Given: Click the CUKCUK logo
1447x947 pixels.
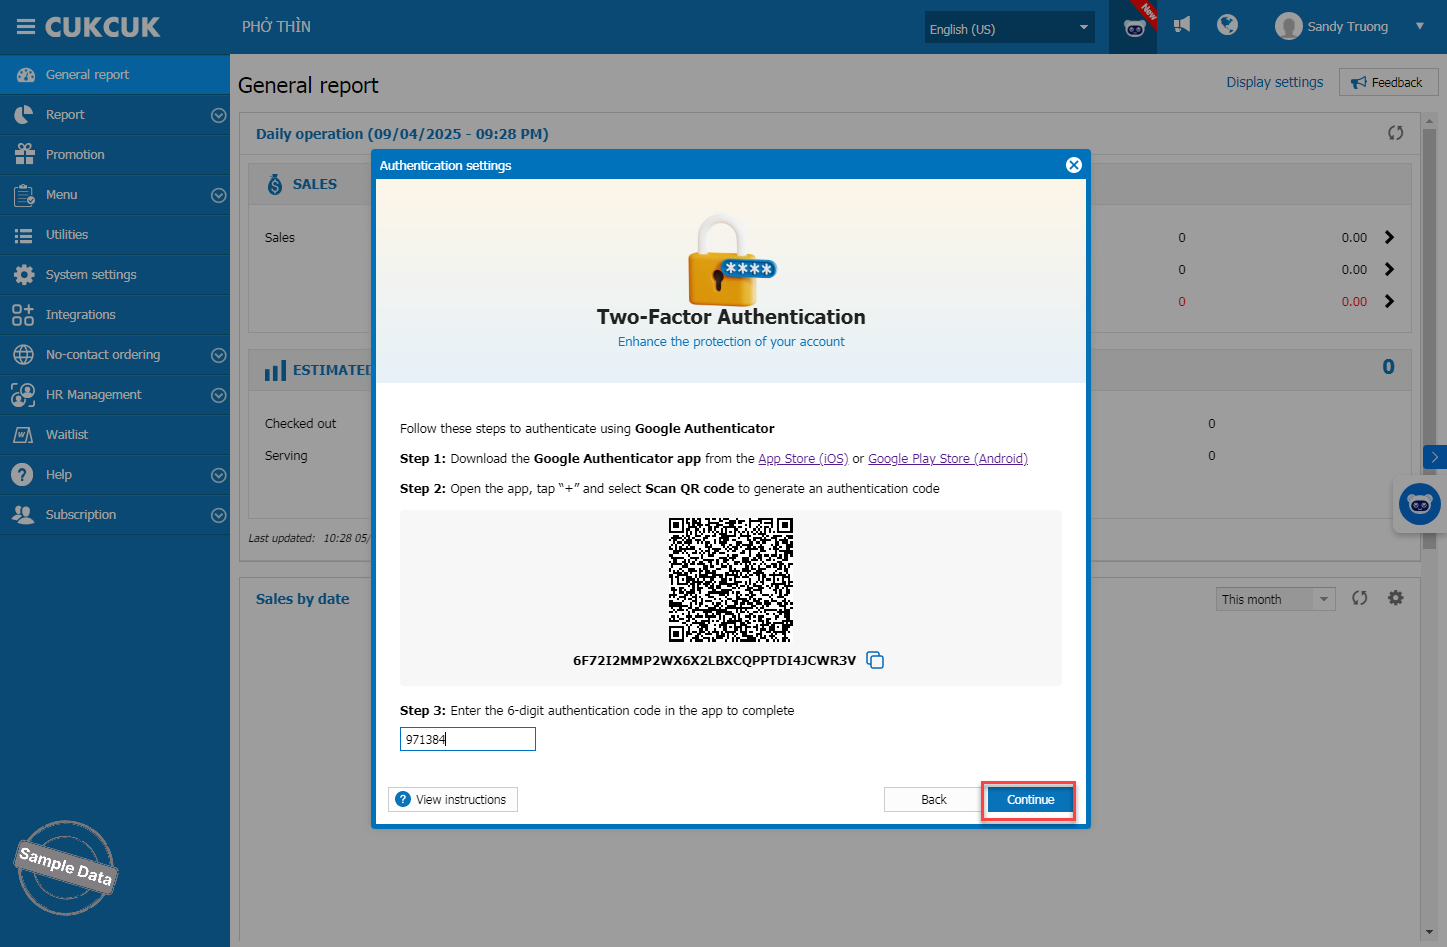Looking at the screenshot, I should pos(102,27).
